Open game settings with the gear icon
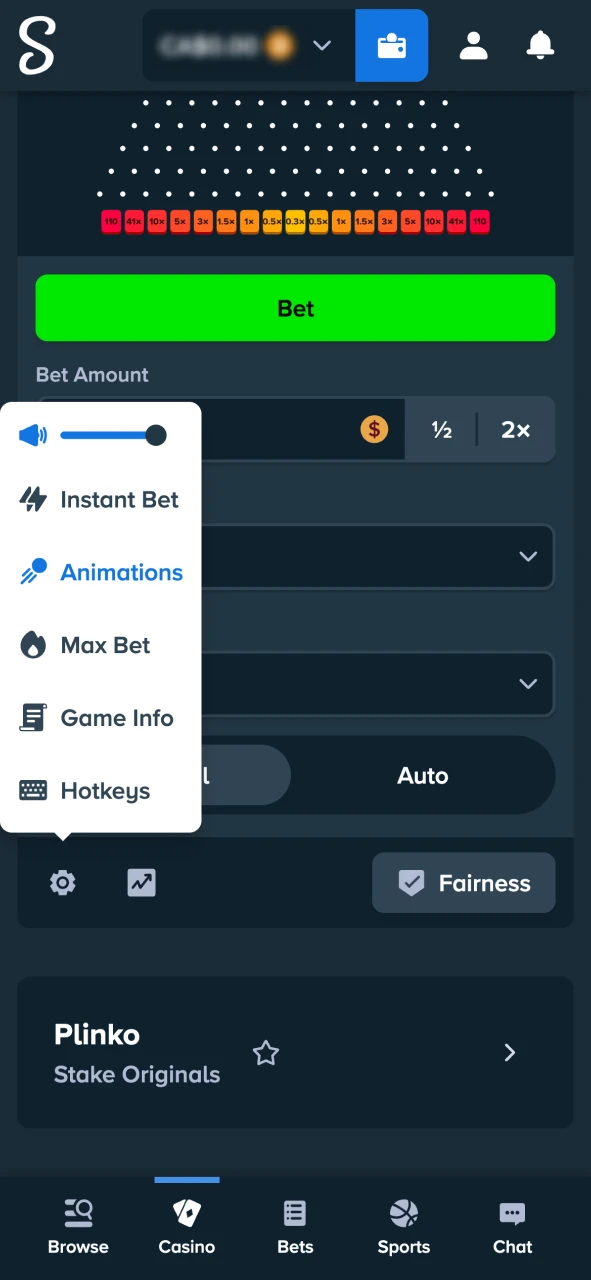The width and height of the screenshot is (591, 1280). 62,883
